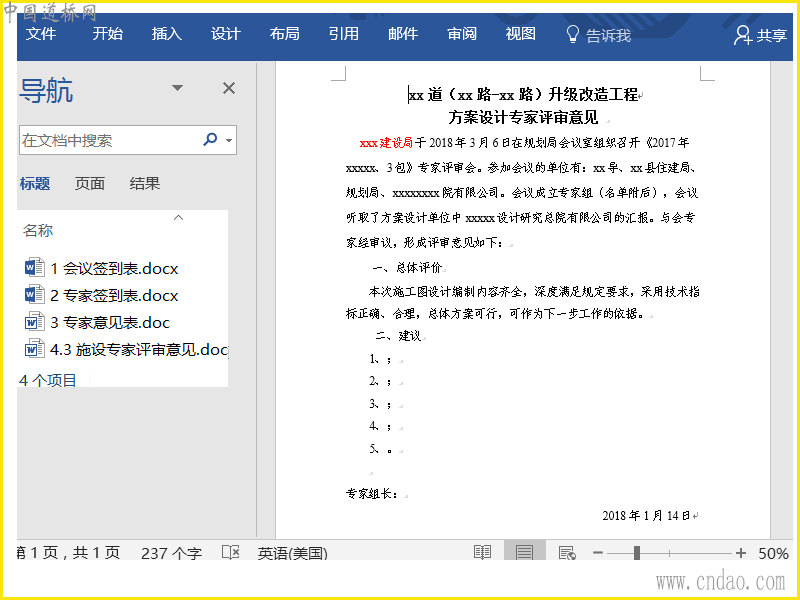The height and width of the screenshot is (600, 800).
Task: Switch to Print Layout view icon
Action: (x=524, y=552)
